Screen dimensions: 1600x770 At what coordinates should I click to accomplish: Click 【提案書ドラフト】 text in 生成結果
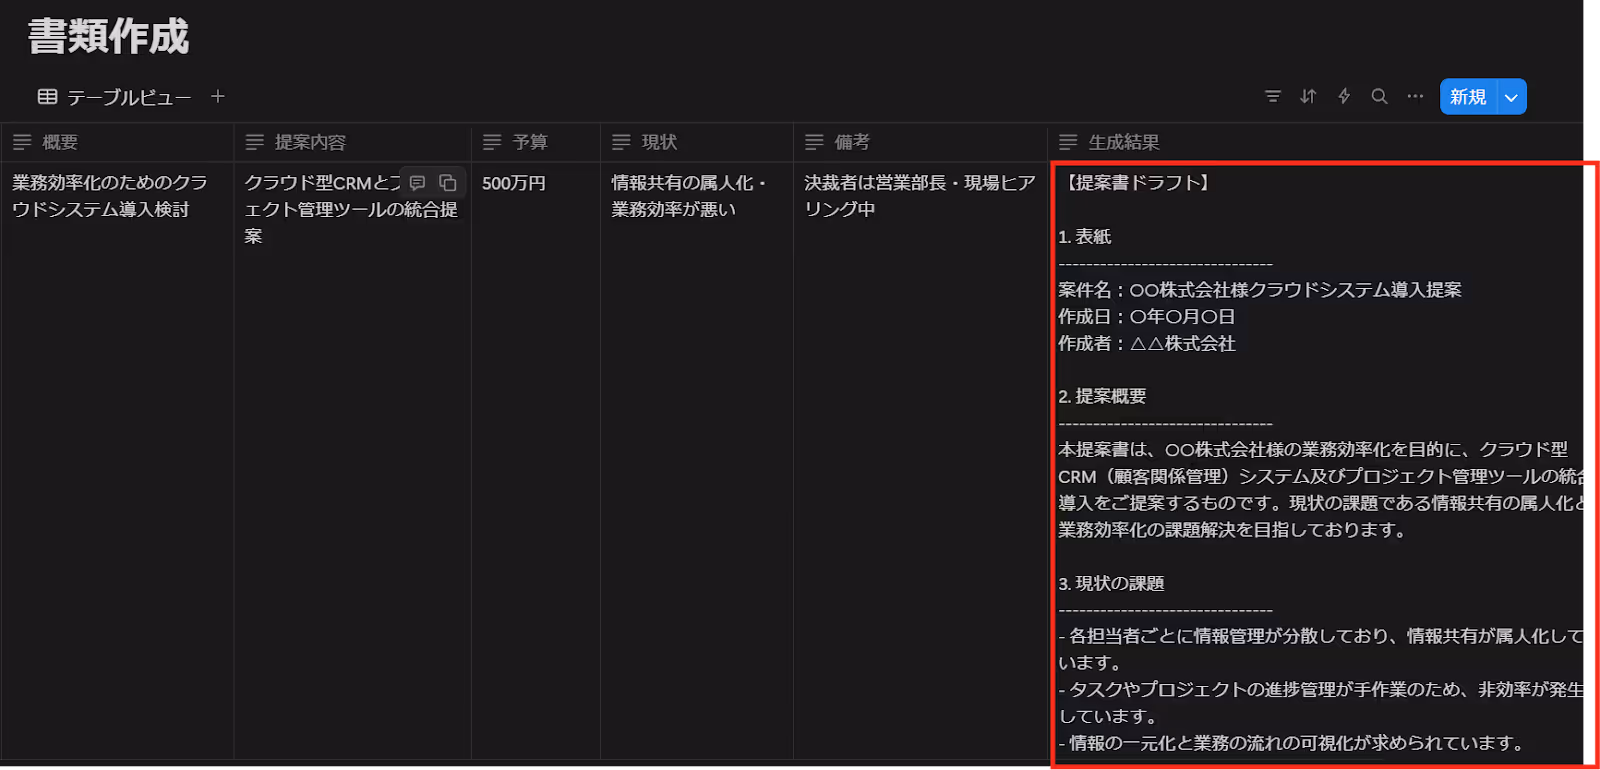[x=1138, y=183]
